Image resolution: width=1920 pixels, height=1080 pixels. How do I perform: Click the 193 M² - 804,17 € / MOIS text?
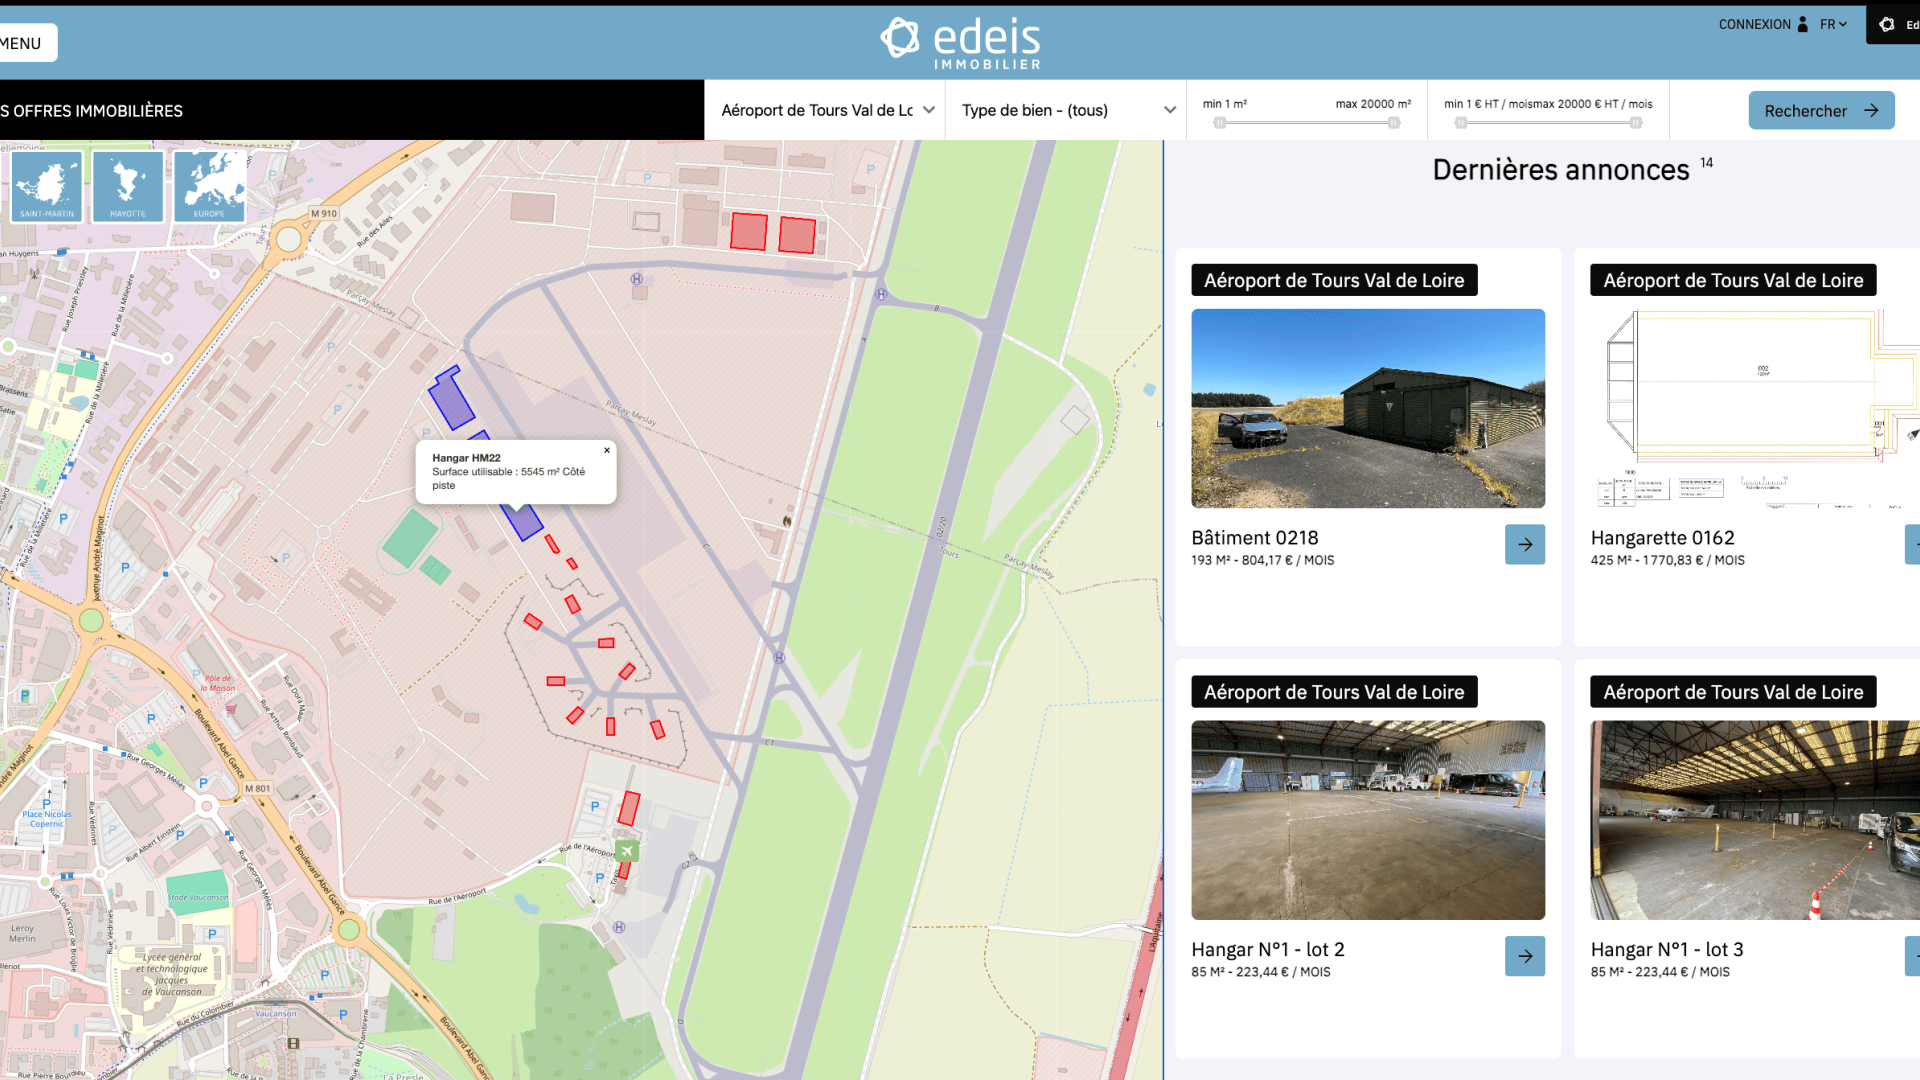coord(1262,560)
